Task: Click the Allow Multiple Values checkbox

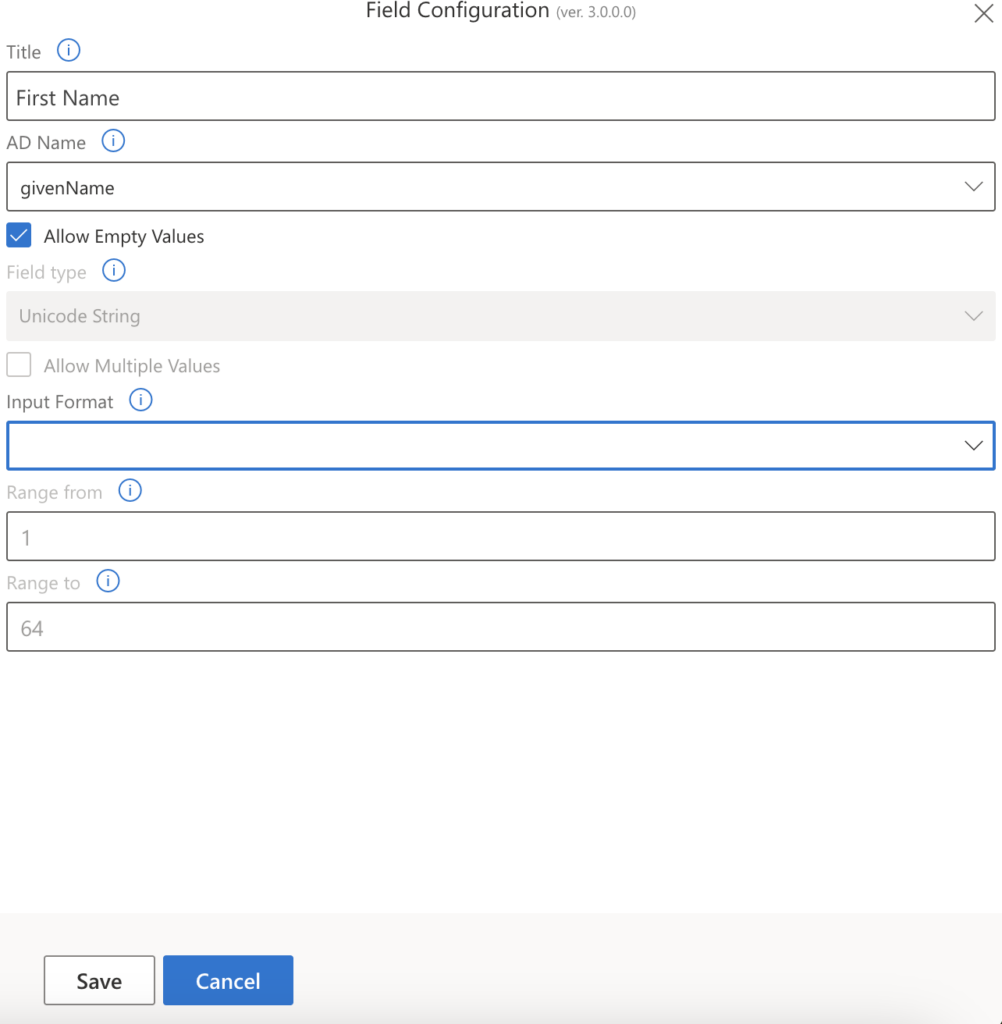Action: coord(18,364)
